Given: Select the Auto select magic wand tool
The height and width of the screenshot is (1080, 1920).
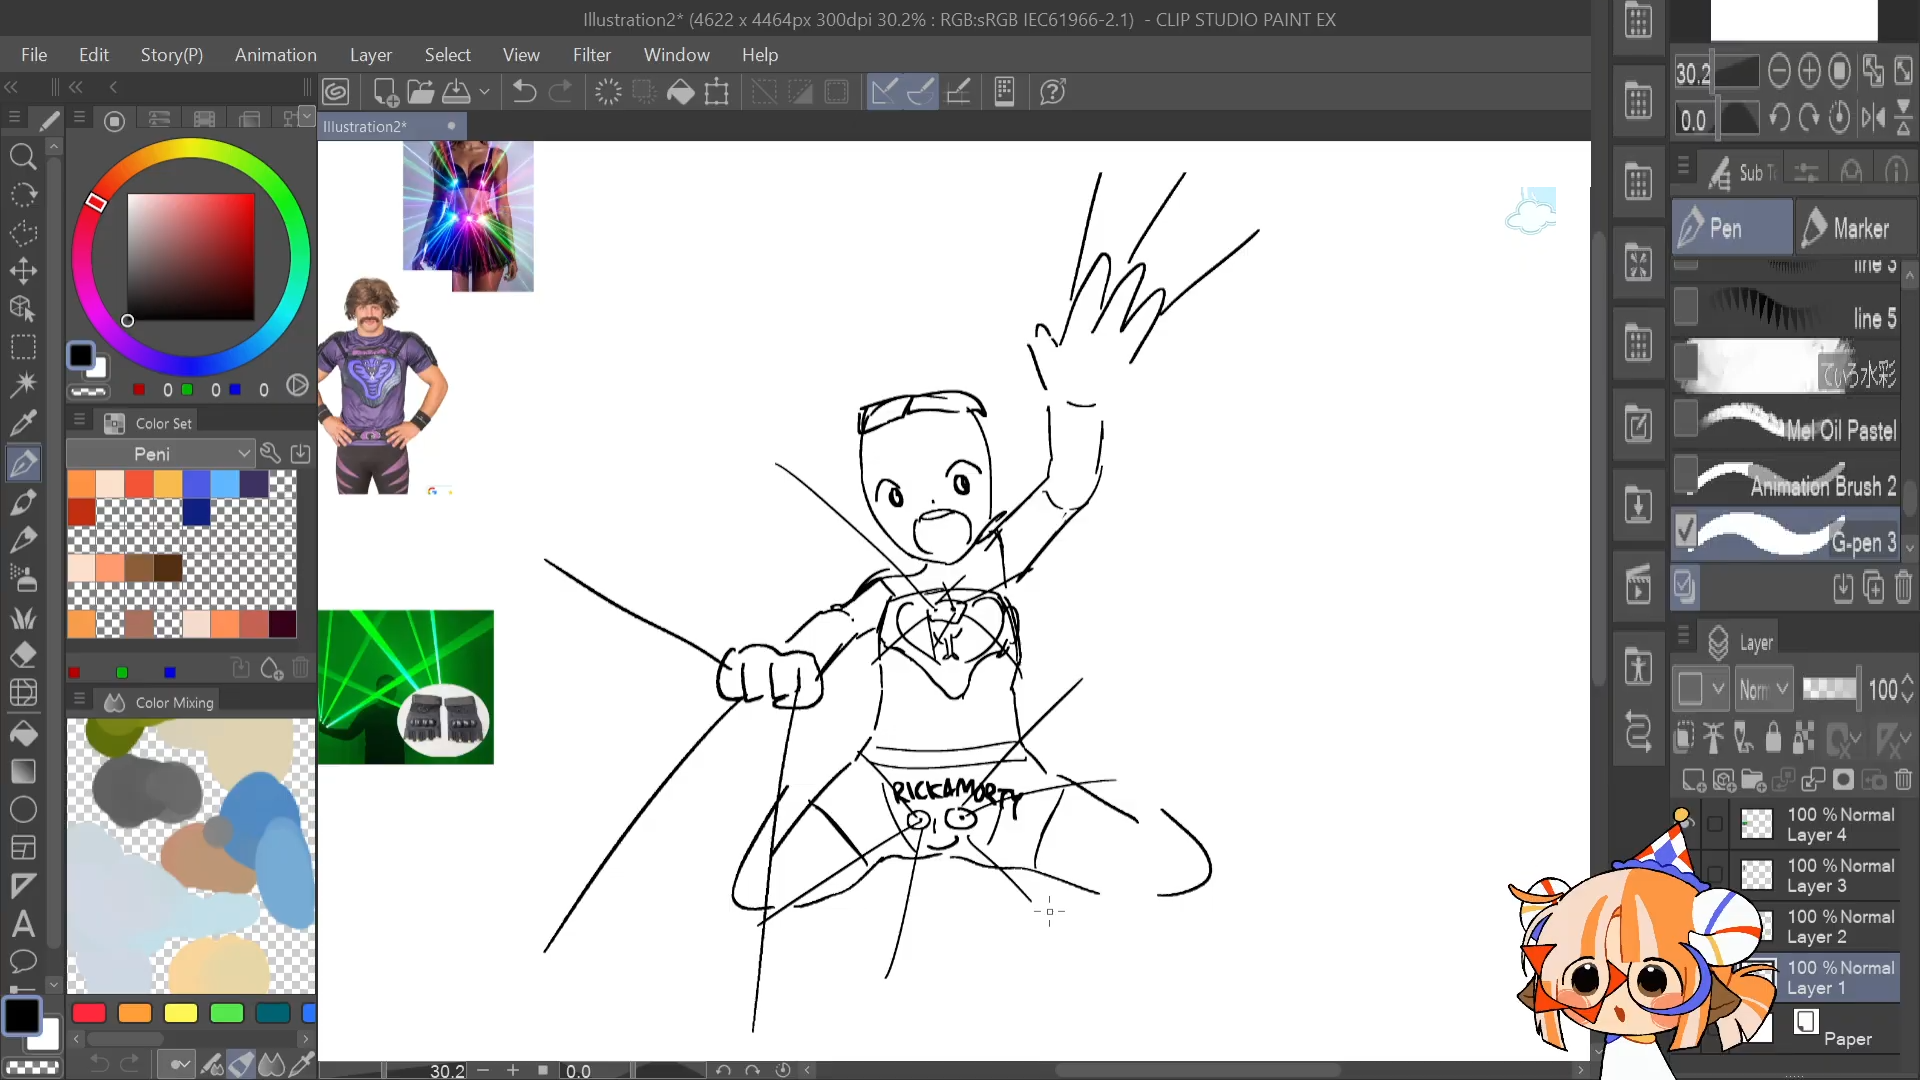Looking at the screenshot, I should click(x=23, y=384).
